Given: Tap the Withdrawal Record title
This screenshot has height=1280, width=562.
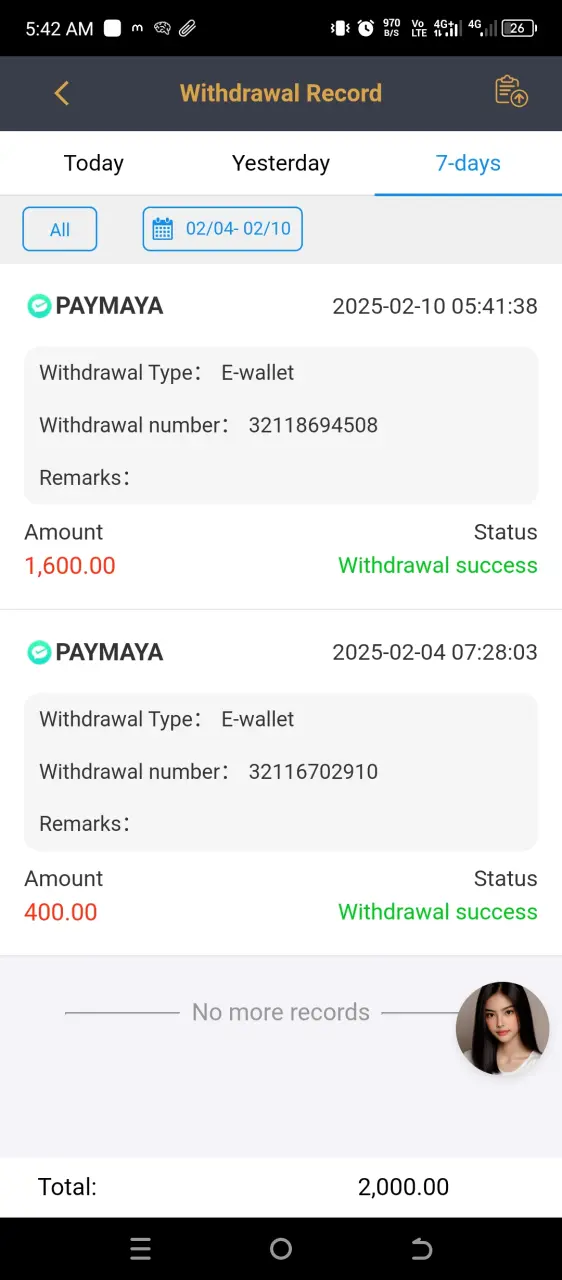Looking at the screenshot, I should (281, 93).
